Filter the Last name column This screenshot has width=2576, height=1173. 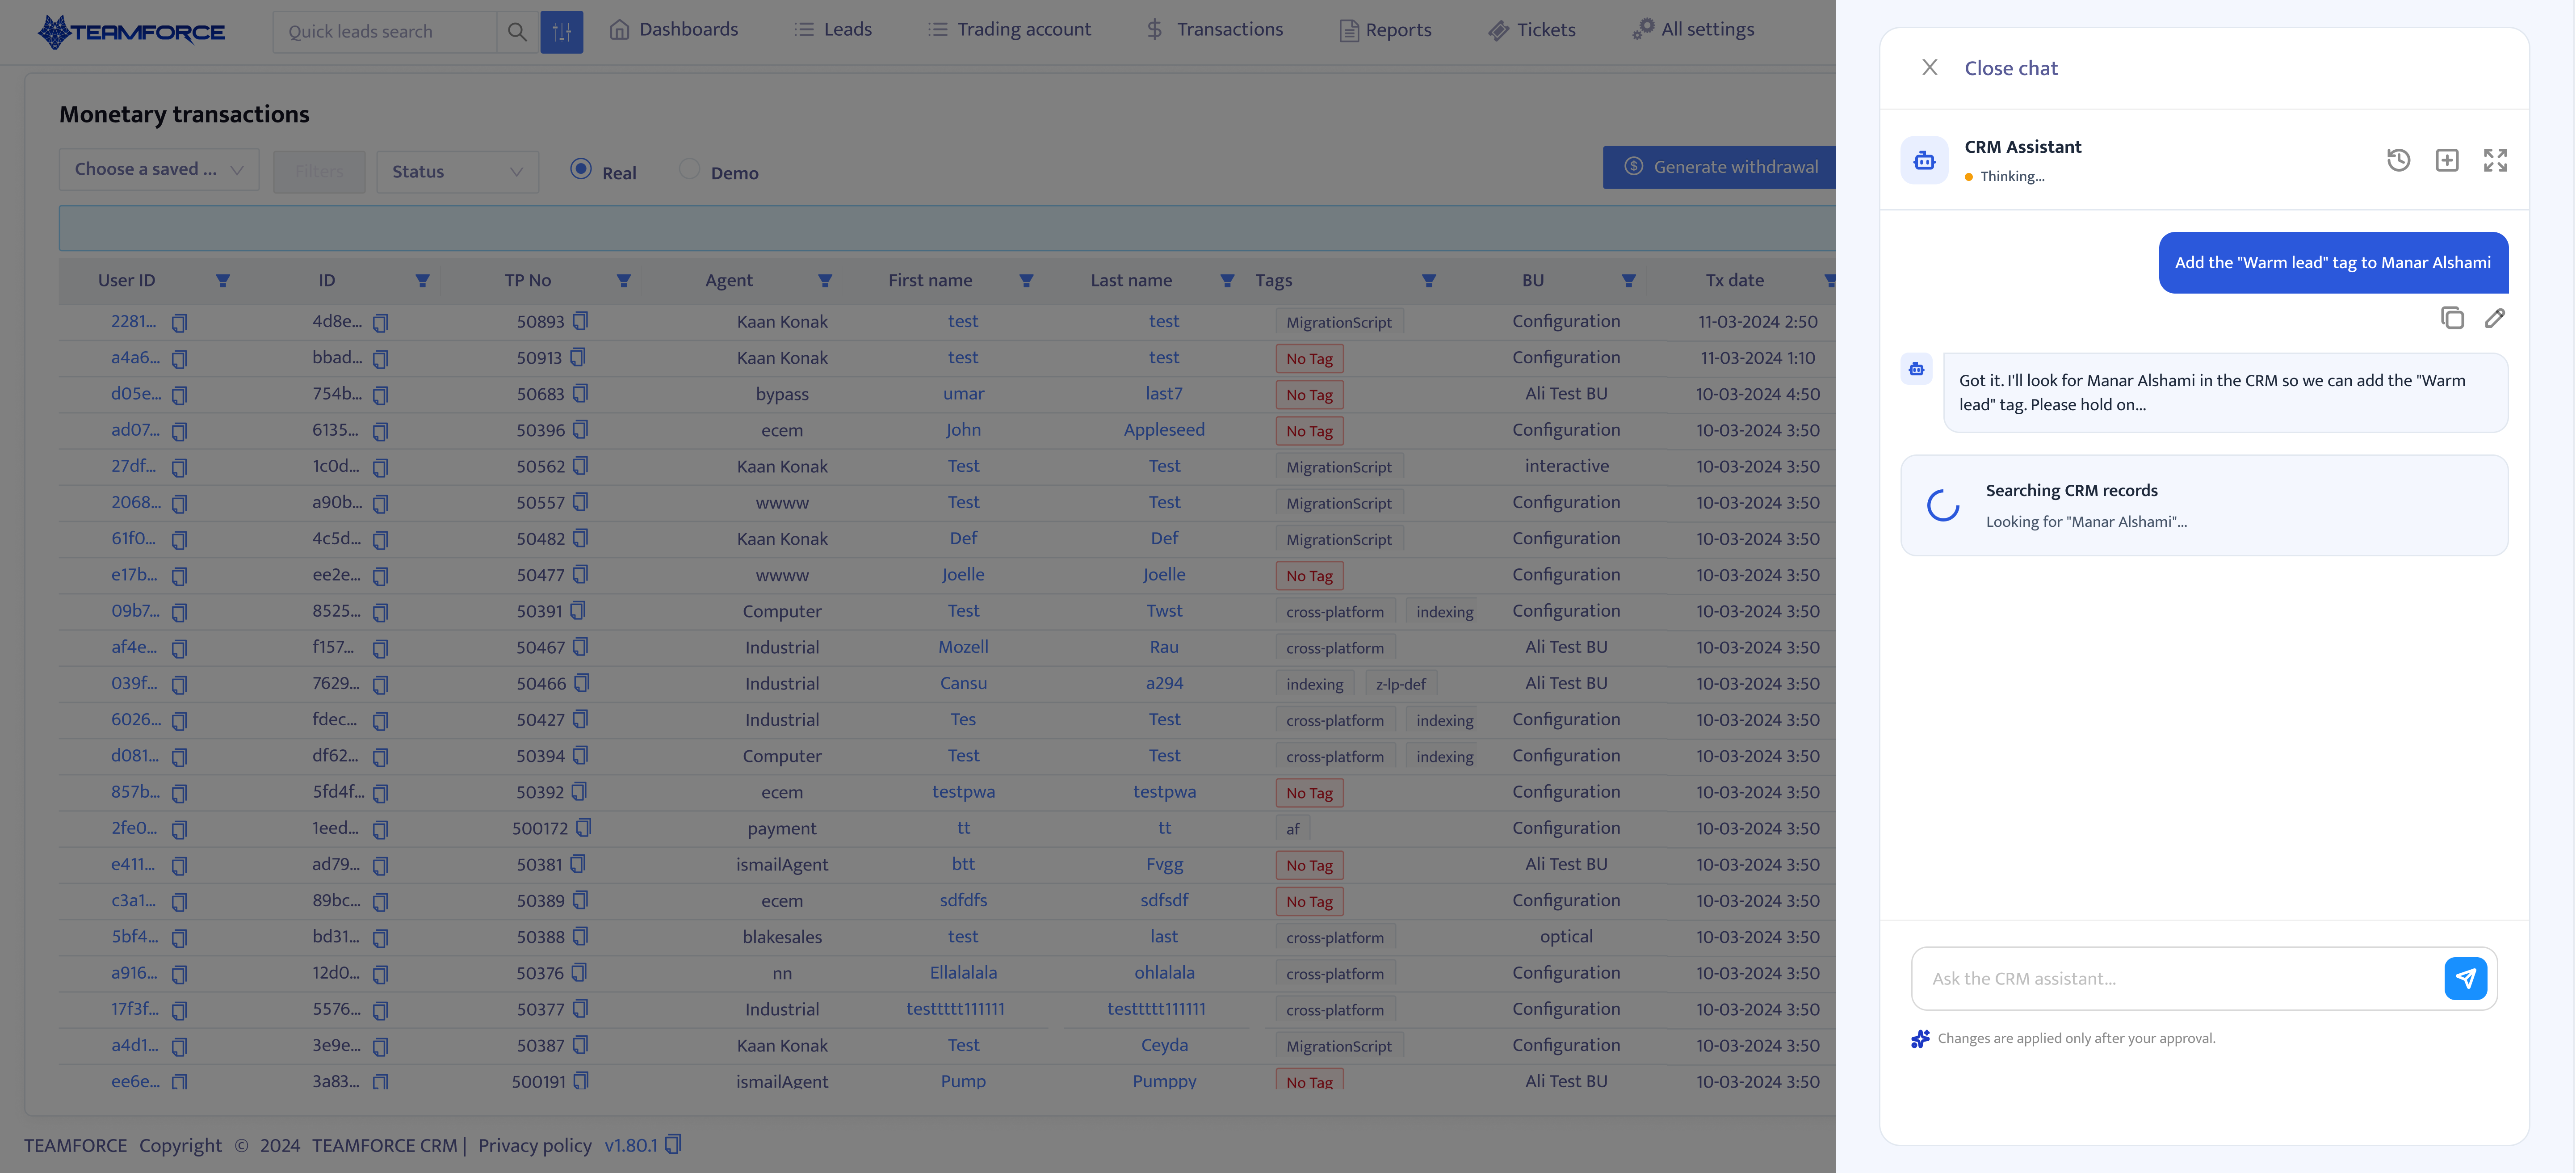point(1227,281)
